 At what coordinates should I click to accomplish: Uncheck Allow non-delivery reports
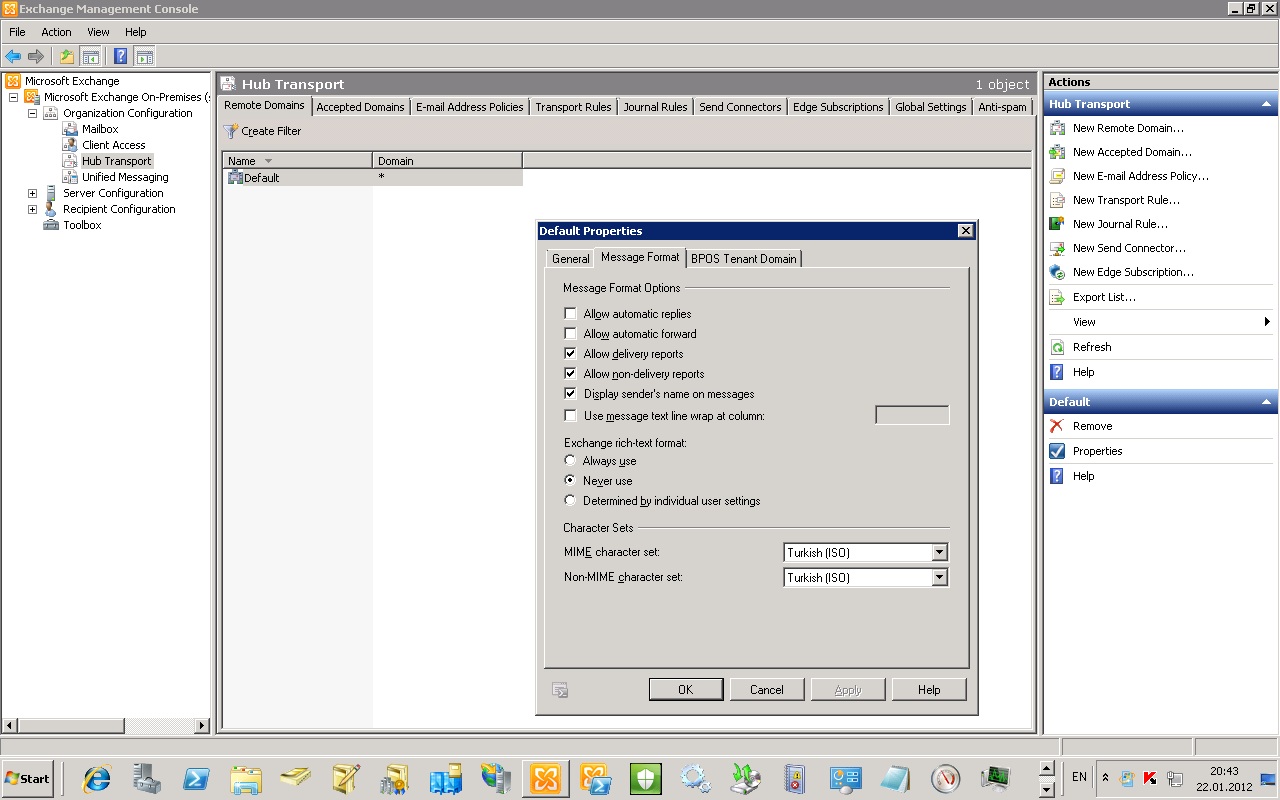tap(570, 374)
